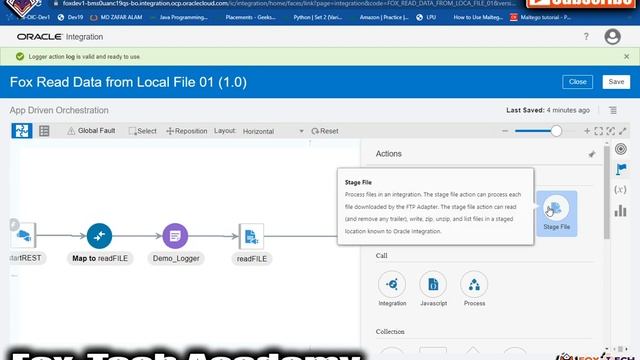Switch to canvas view icon
The width and height of the screenshot is (640, 360).
(x=22, y=131)
